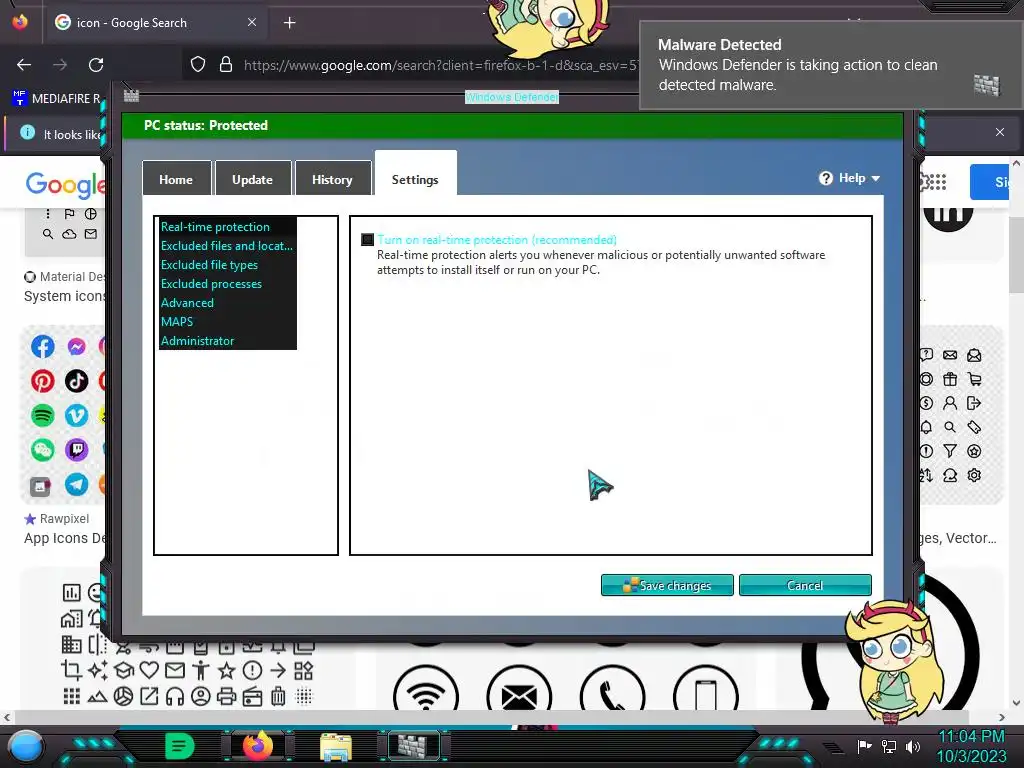The height and width of the screenshot is (768, 1024).
Task: Open the History tab in Windows Defender
Action: point(332,178)
